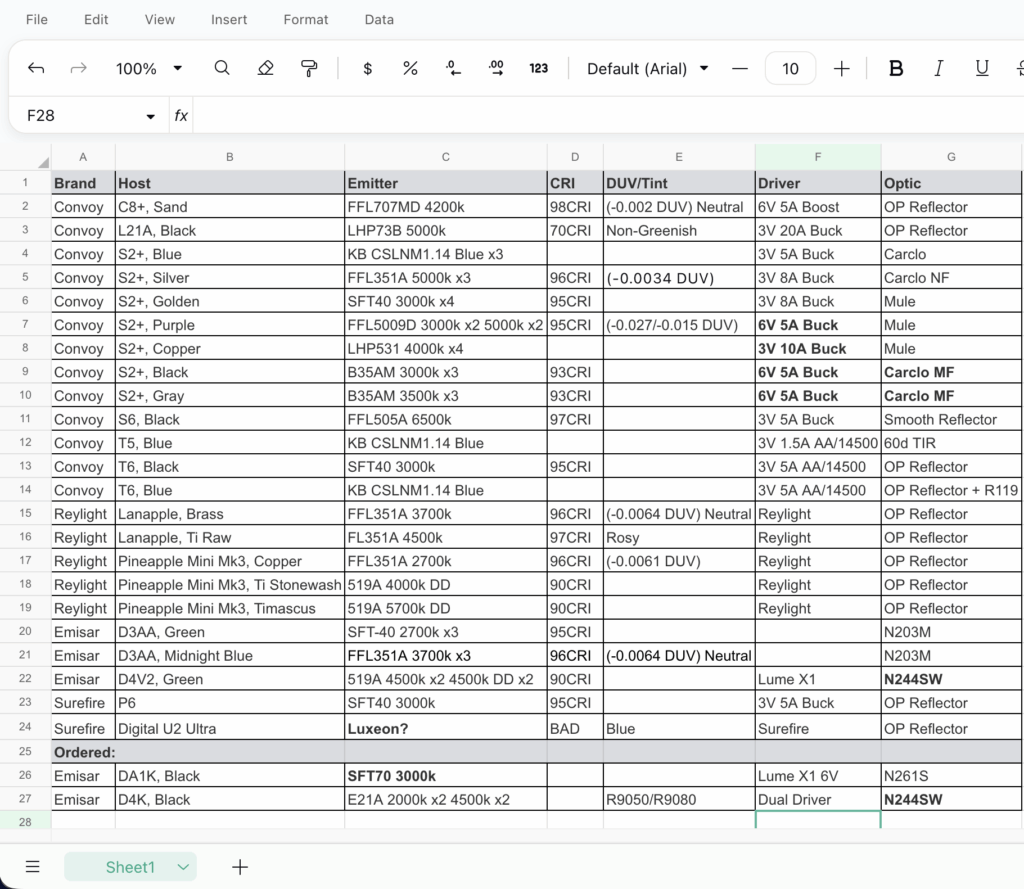The height and width of the screenshot is (889, 1024).
Task: Add a new sheet with plus icon
Action: [240, 867]
